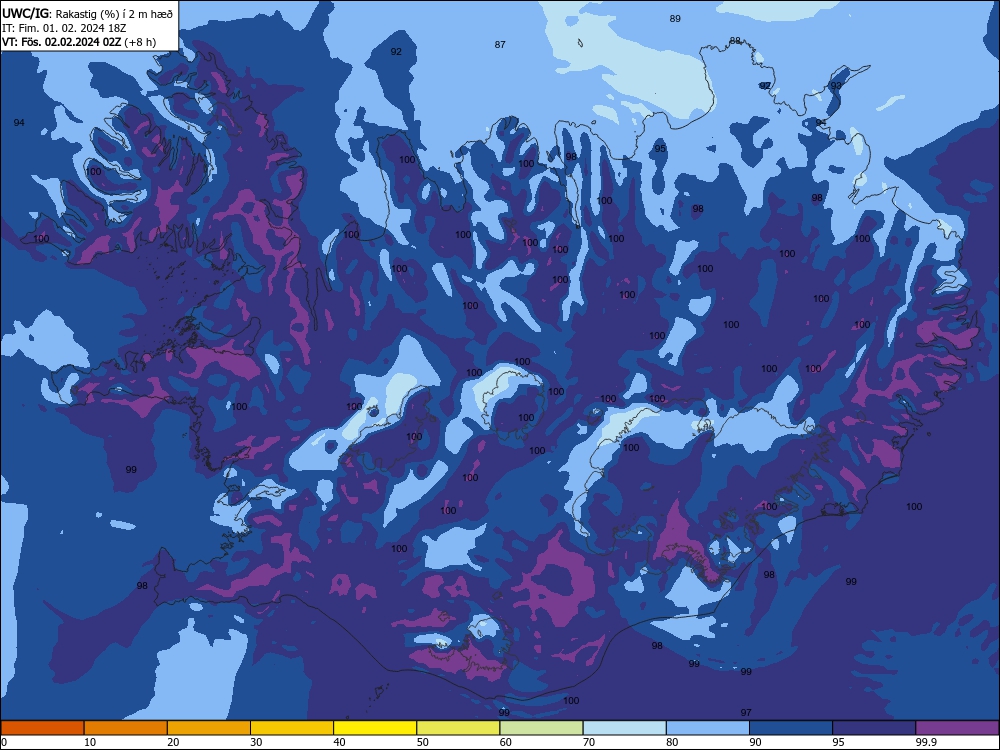
Task: Click the '93' humidity value on the map
Action: tap(835, 85)
